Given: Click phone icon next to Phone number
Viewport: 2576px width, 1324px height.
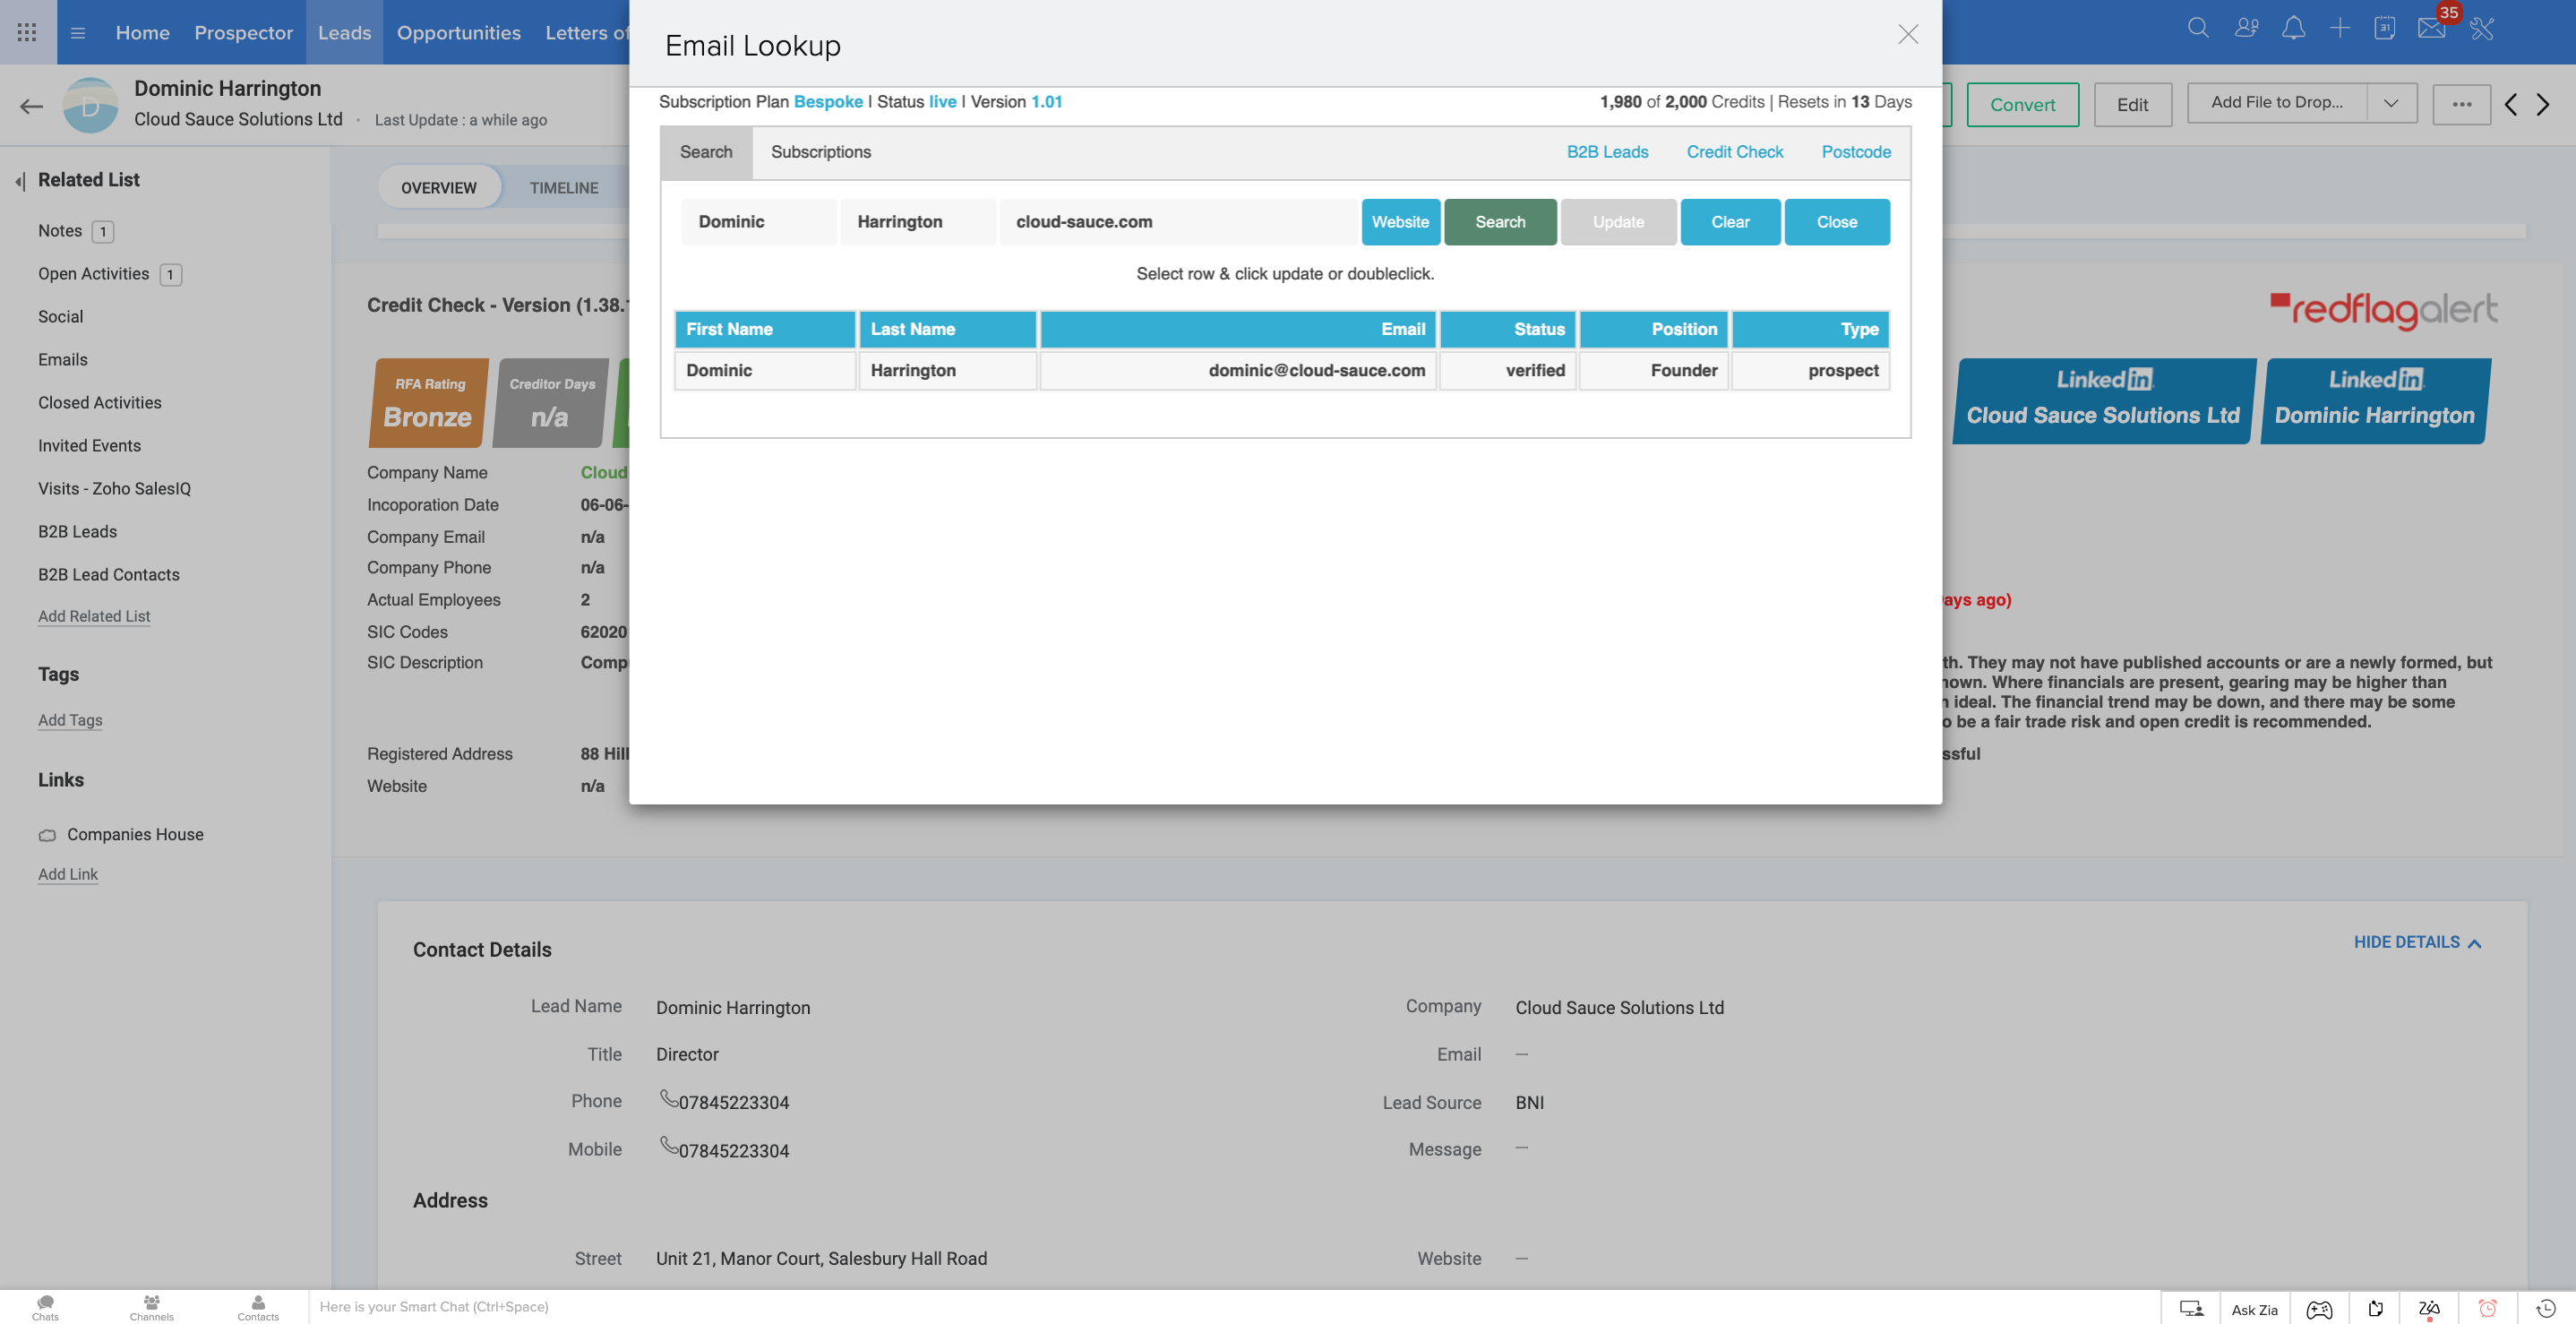Looking at the screenshot, I should [668, 1099].
